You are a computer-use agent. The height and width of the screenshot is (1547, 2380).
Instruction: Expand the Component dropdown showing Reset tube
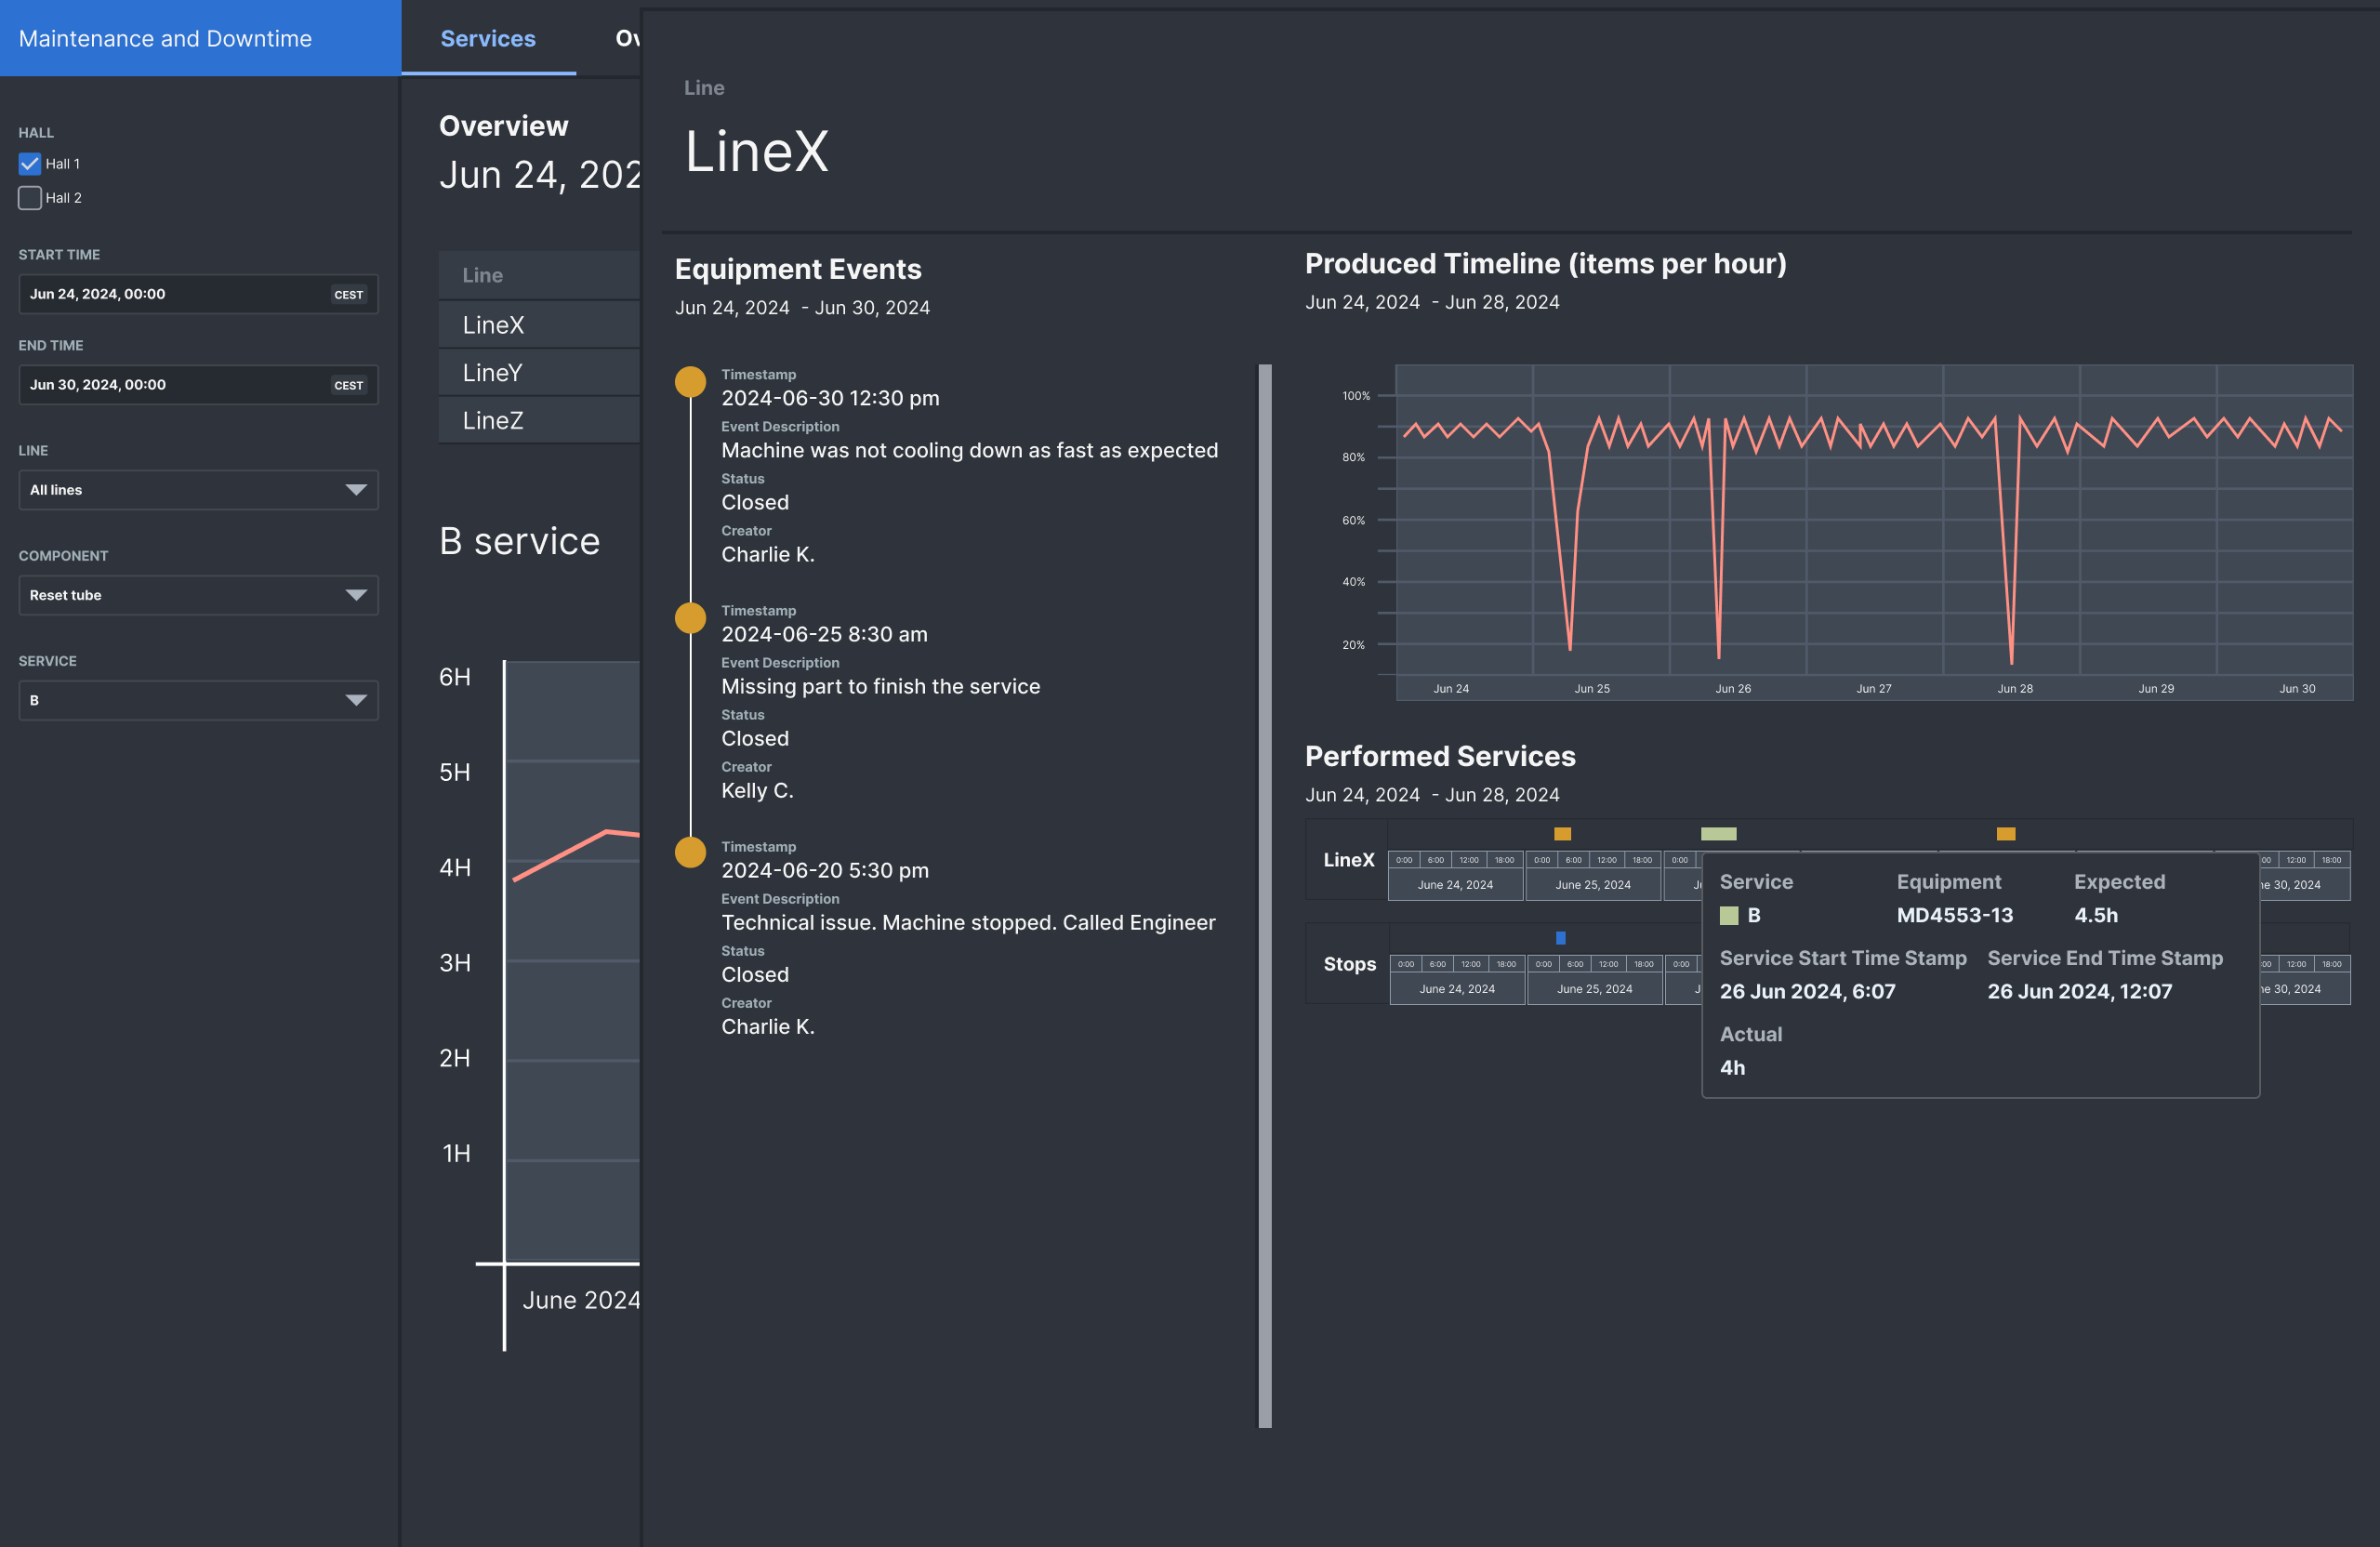tap(198, 595)
